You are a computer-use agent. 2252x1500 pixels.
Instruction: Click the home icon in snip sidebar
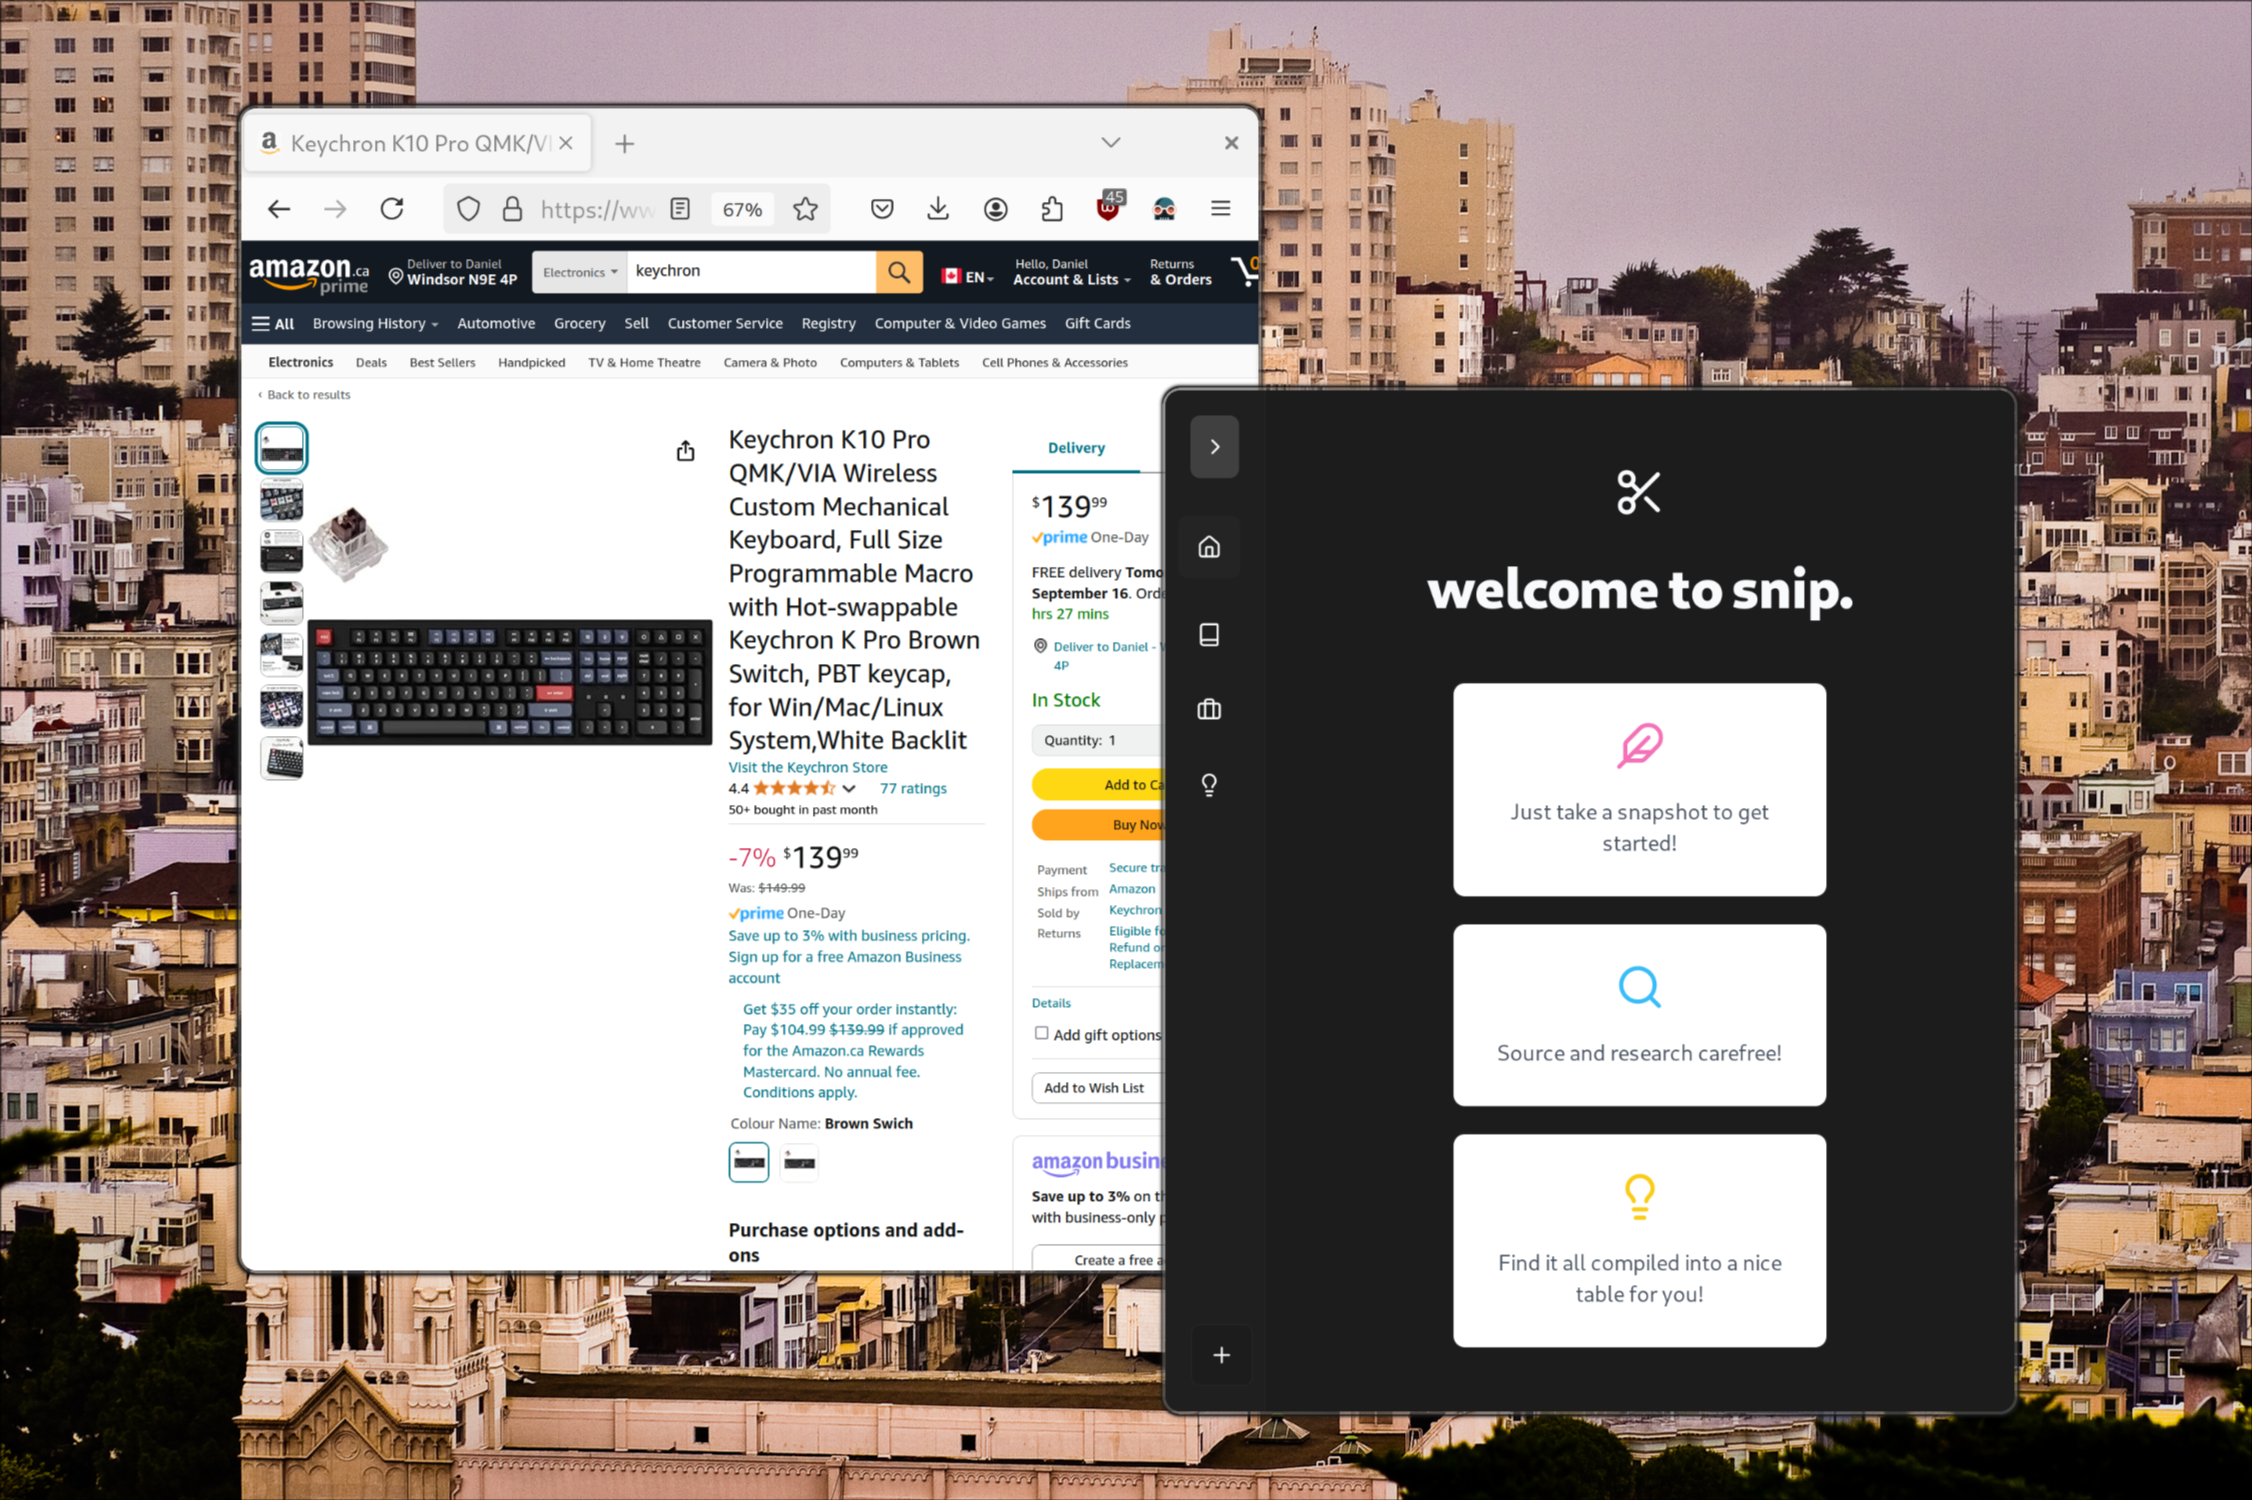[1209, 547]
